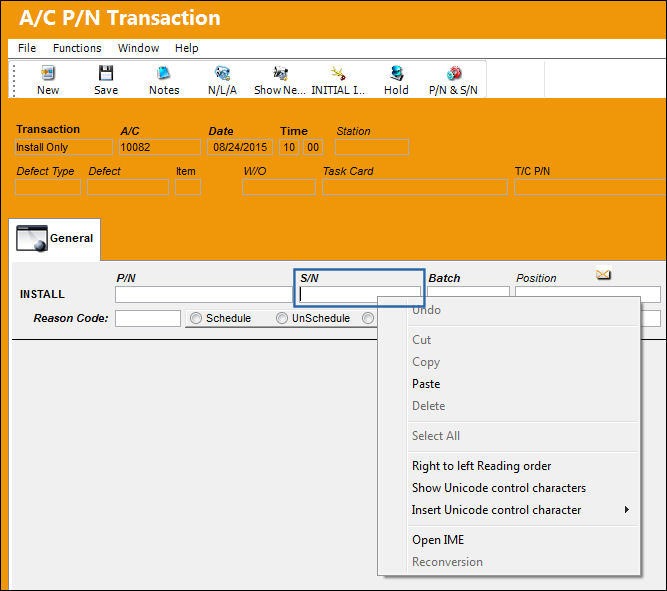Click the Hold toolbar icon
Image resolution: width=667 pixels, height=591 pixels.
[x=396, y=73]
